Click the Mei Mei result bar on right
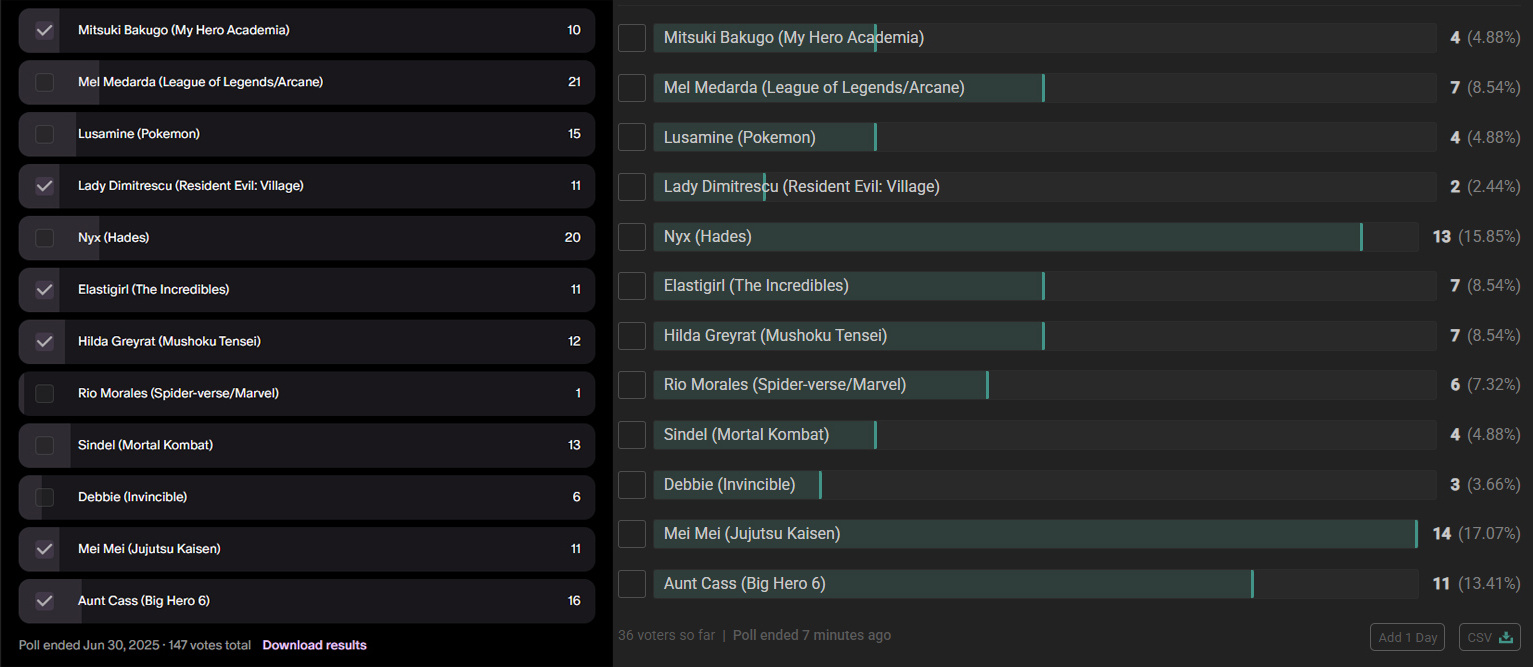 tap(1036, 534)
